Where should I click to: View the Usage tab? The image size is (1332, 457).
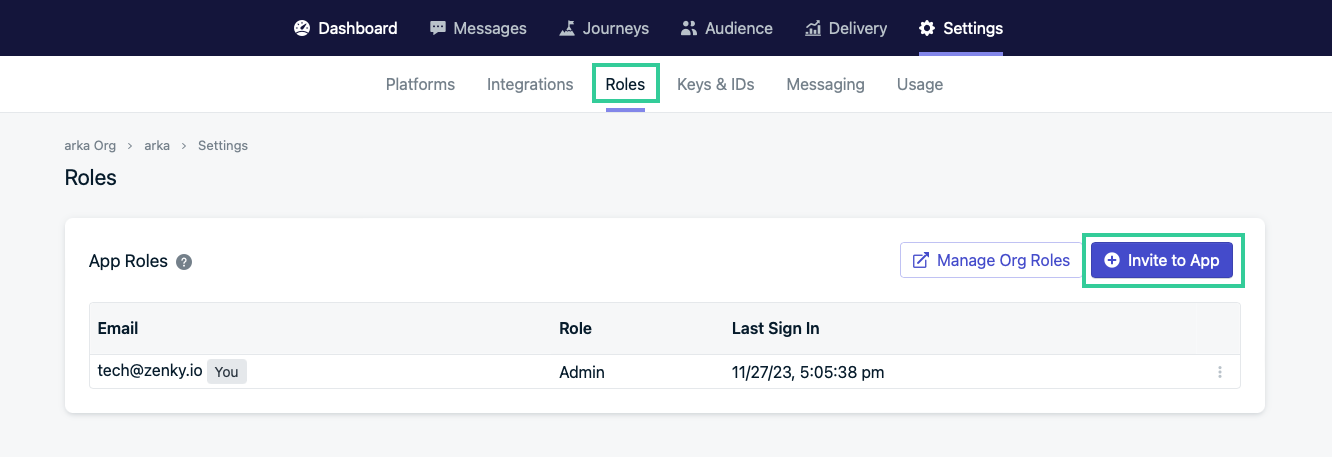pos(919,84)
